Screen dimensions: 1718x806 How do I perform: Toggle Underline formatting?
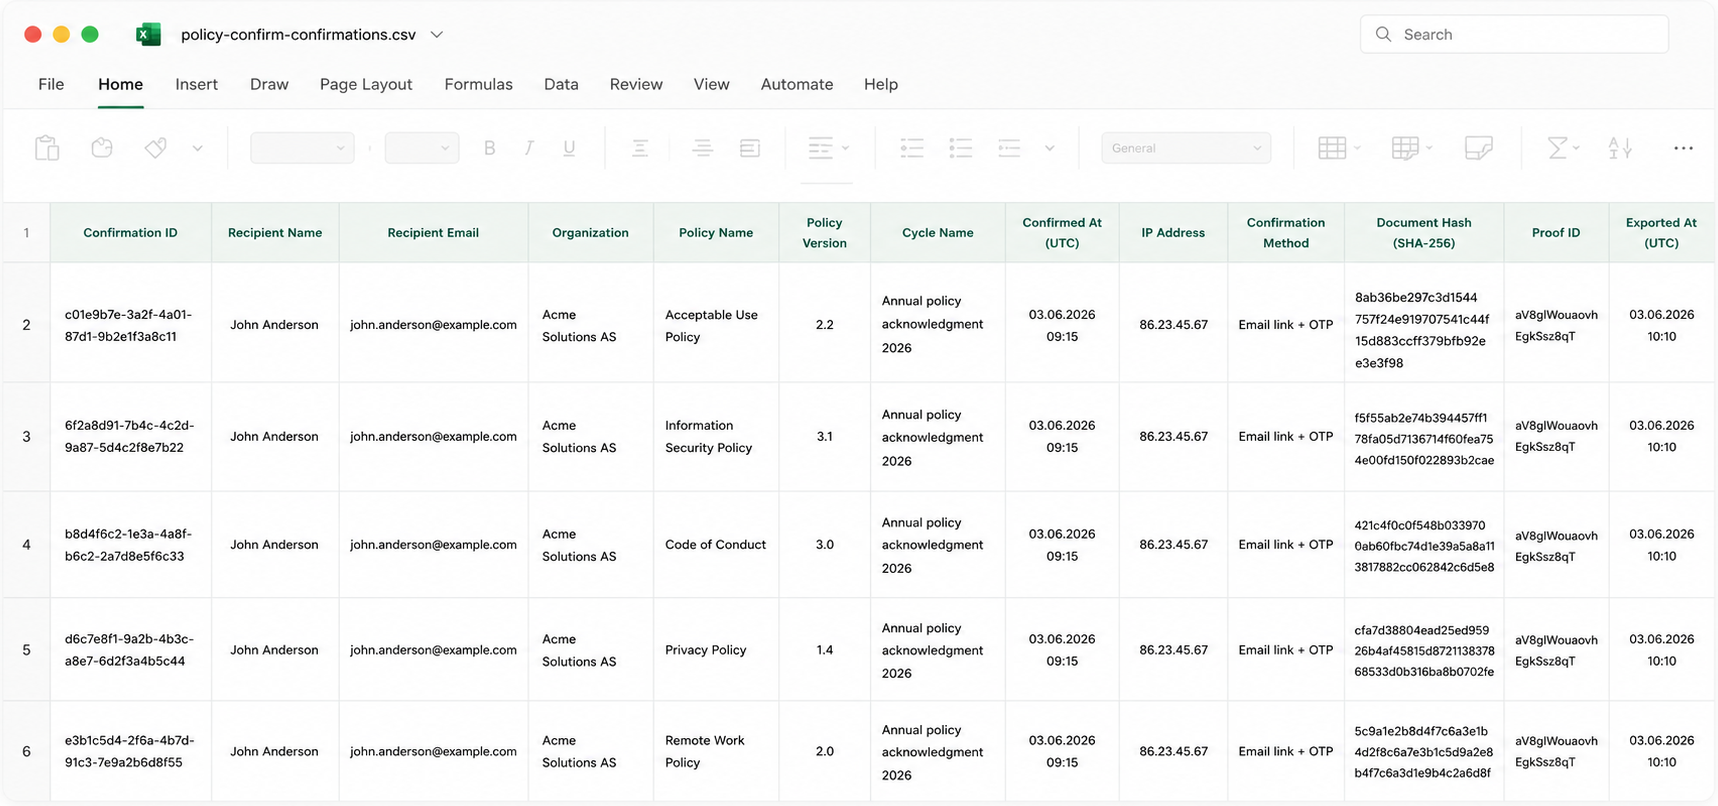click(x=569, y=148)
